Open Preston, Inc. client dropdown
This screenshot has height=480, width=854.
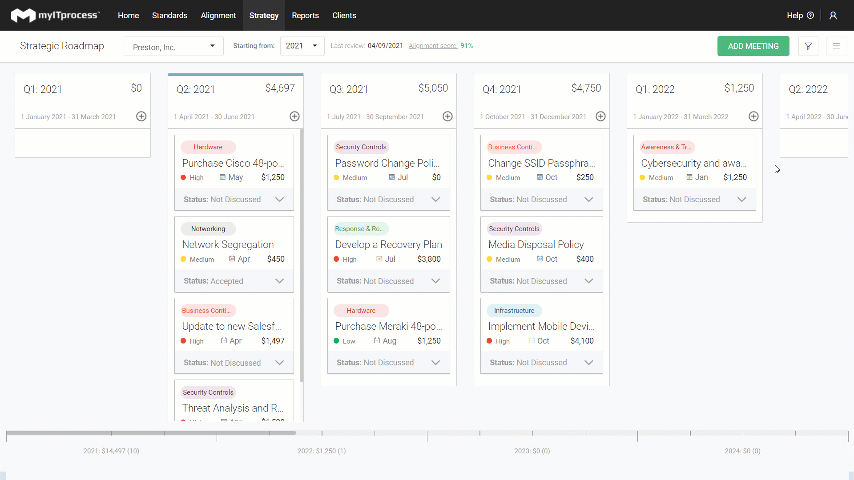point(173,46)
